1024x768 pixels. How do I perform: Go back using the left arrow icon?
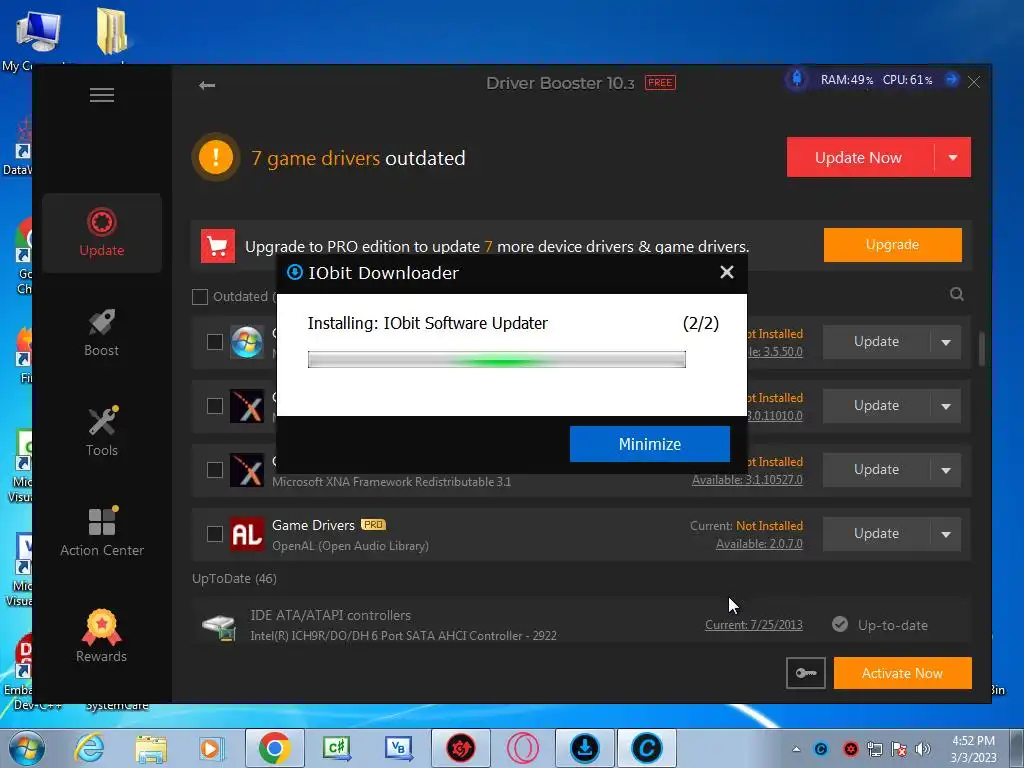207,85
